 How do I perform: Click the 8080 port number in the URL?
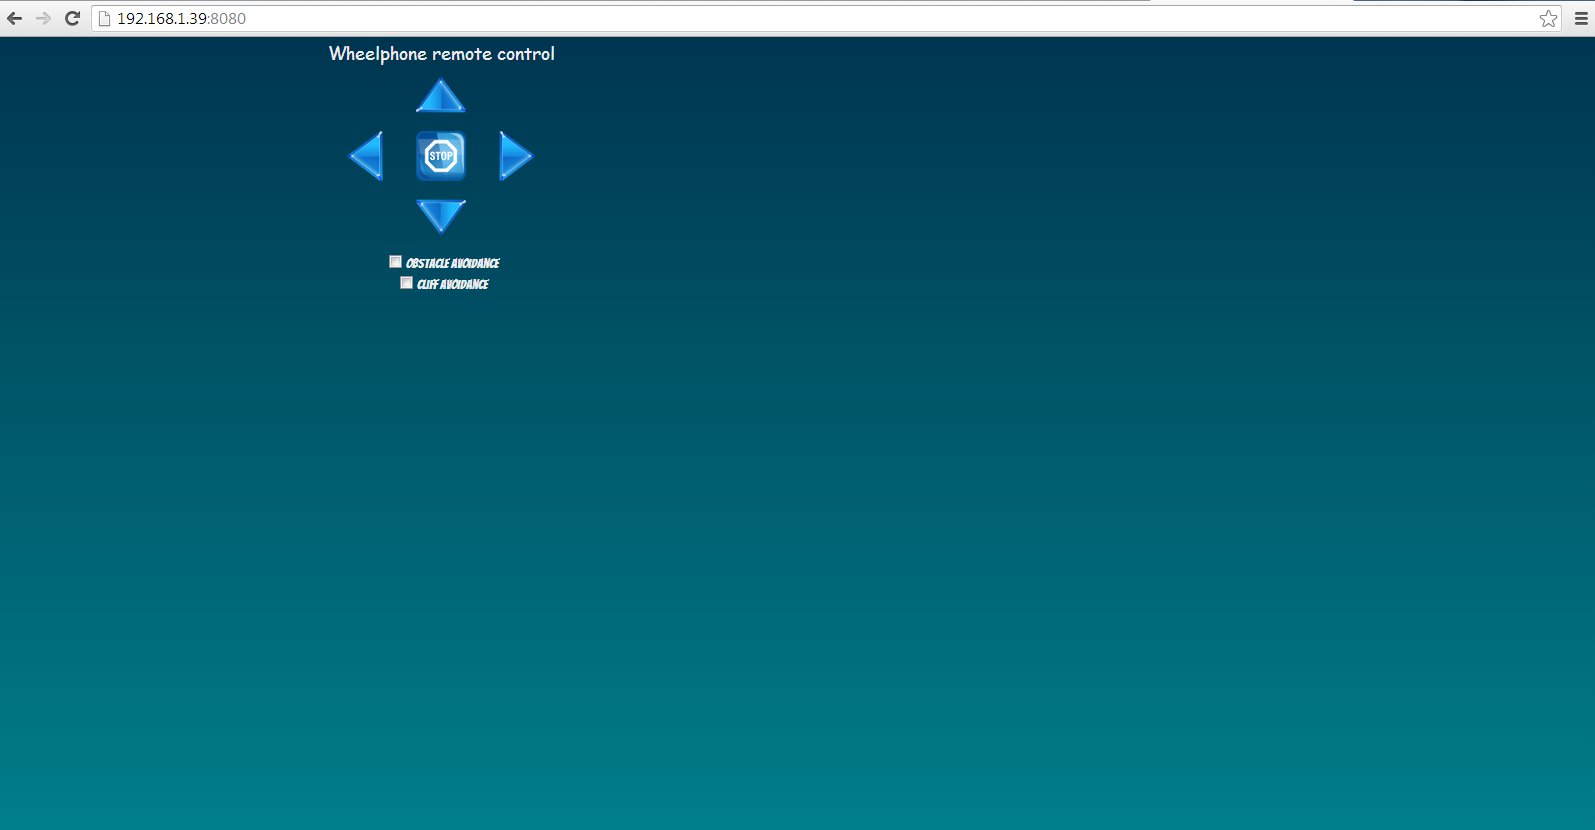[229, 18]
